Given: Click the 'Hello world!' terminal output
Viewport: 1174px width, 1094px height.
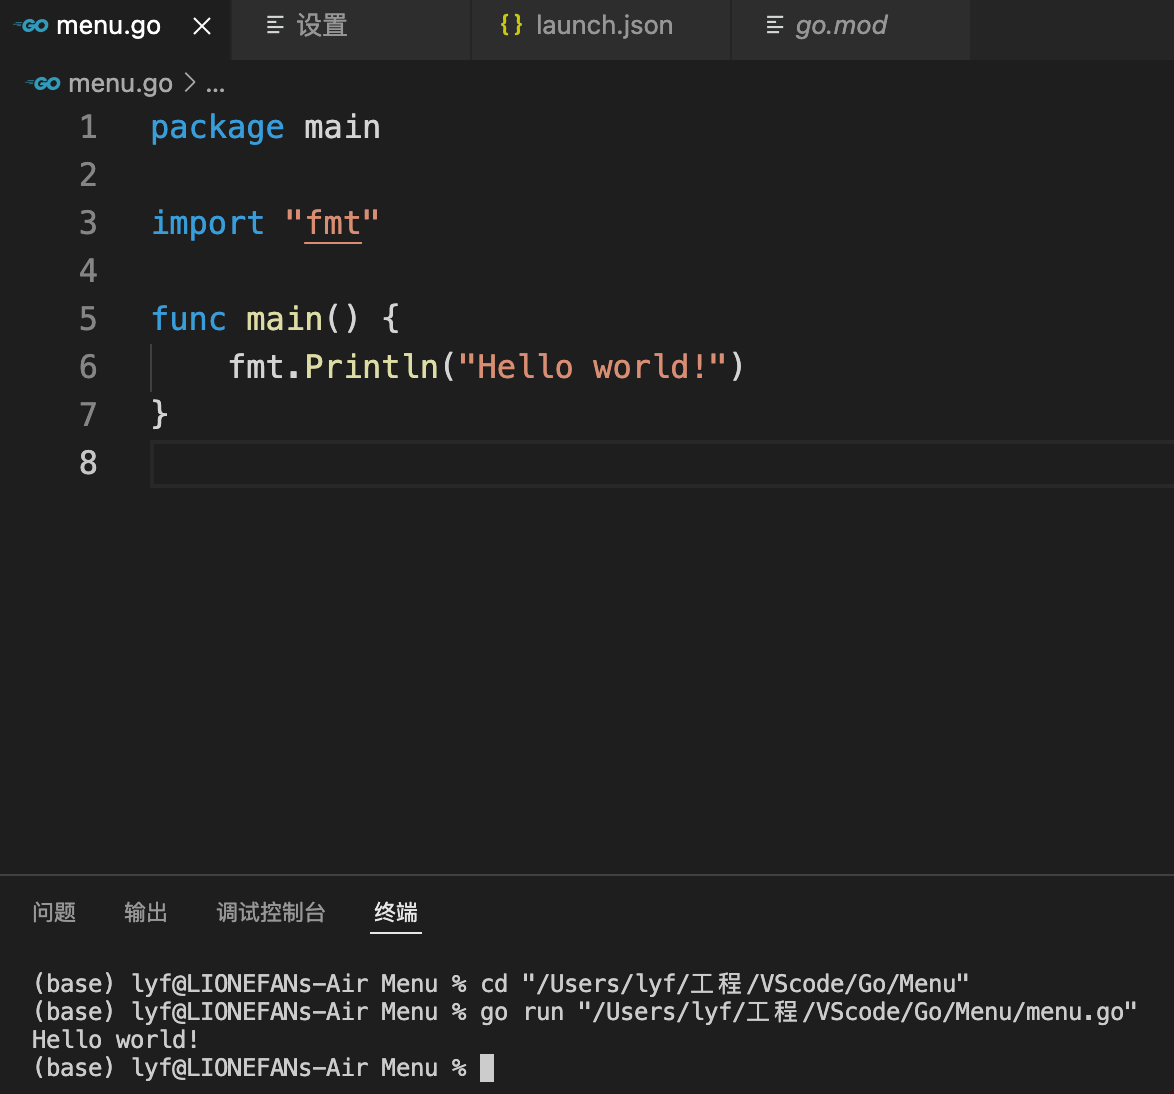Looking at the screenshot, I should pos(115,1039).
